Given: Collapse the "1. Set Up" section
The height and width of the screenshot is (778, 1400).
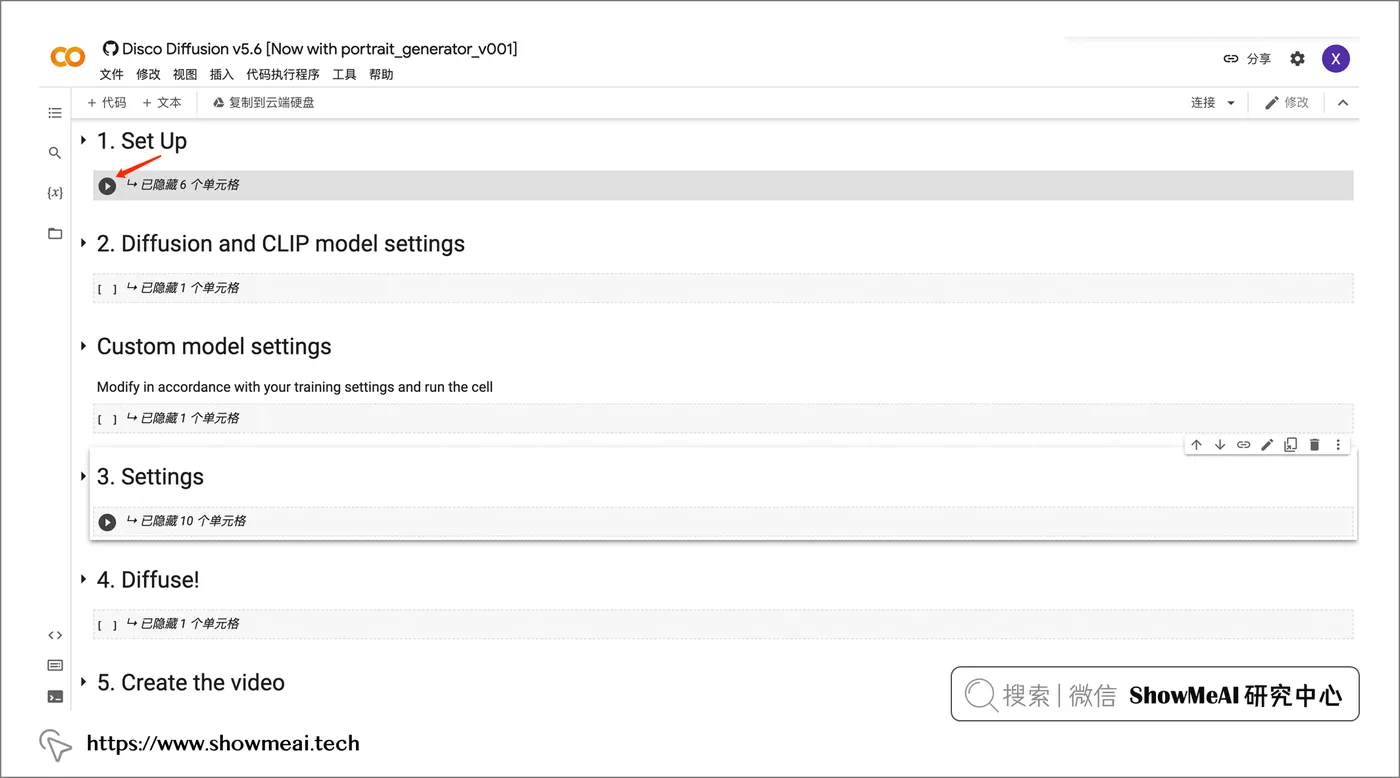Looking at the screenshot, I should pyautogui.click(x=83, y=141).
